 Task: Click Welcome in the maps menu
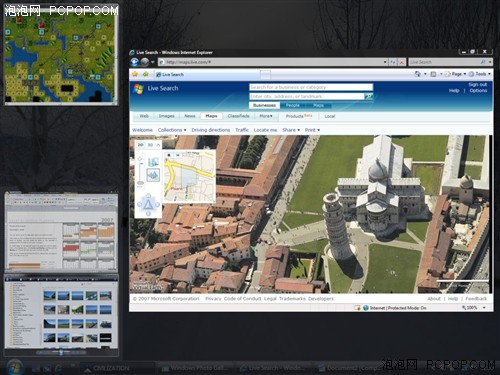[142, 130]
